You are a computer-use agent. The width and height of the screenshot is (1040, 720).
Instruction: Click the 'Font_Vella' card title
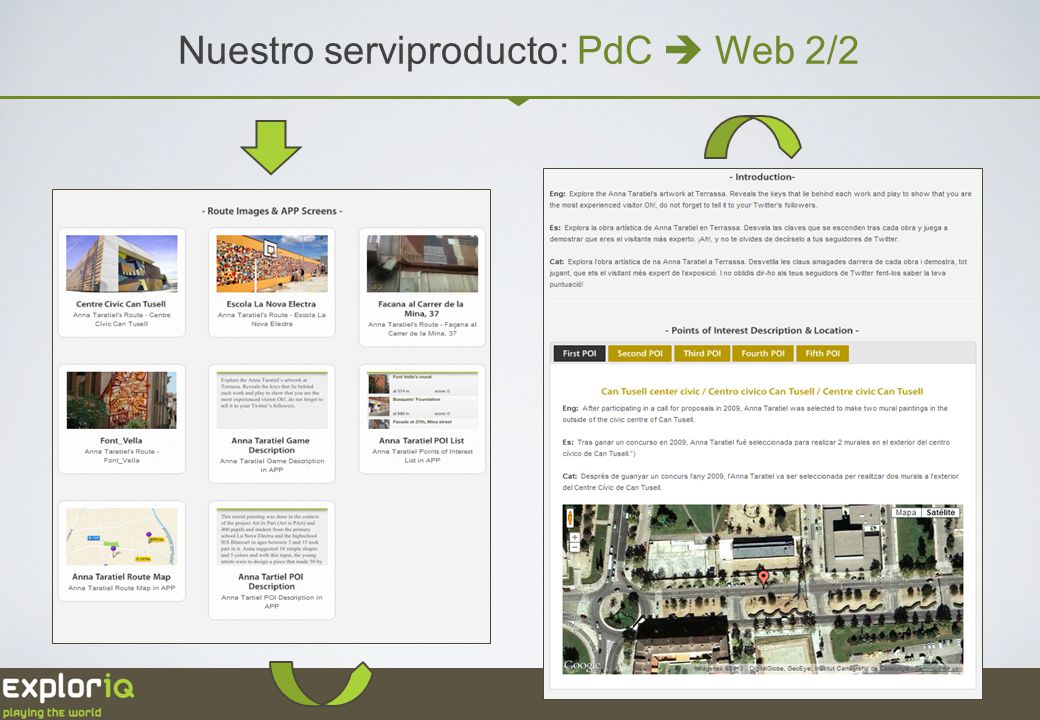coord(121,441)
